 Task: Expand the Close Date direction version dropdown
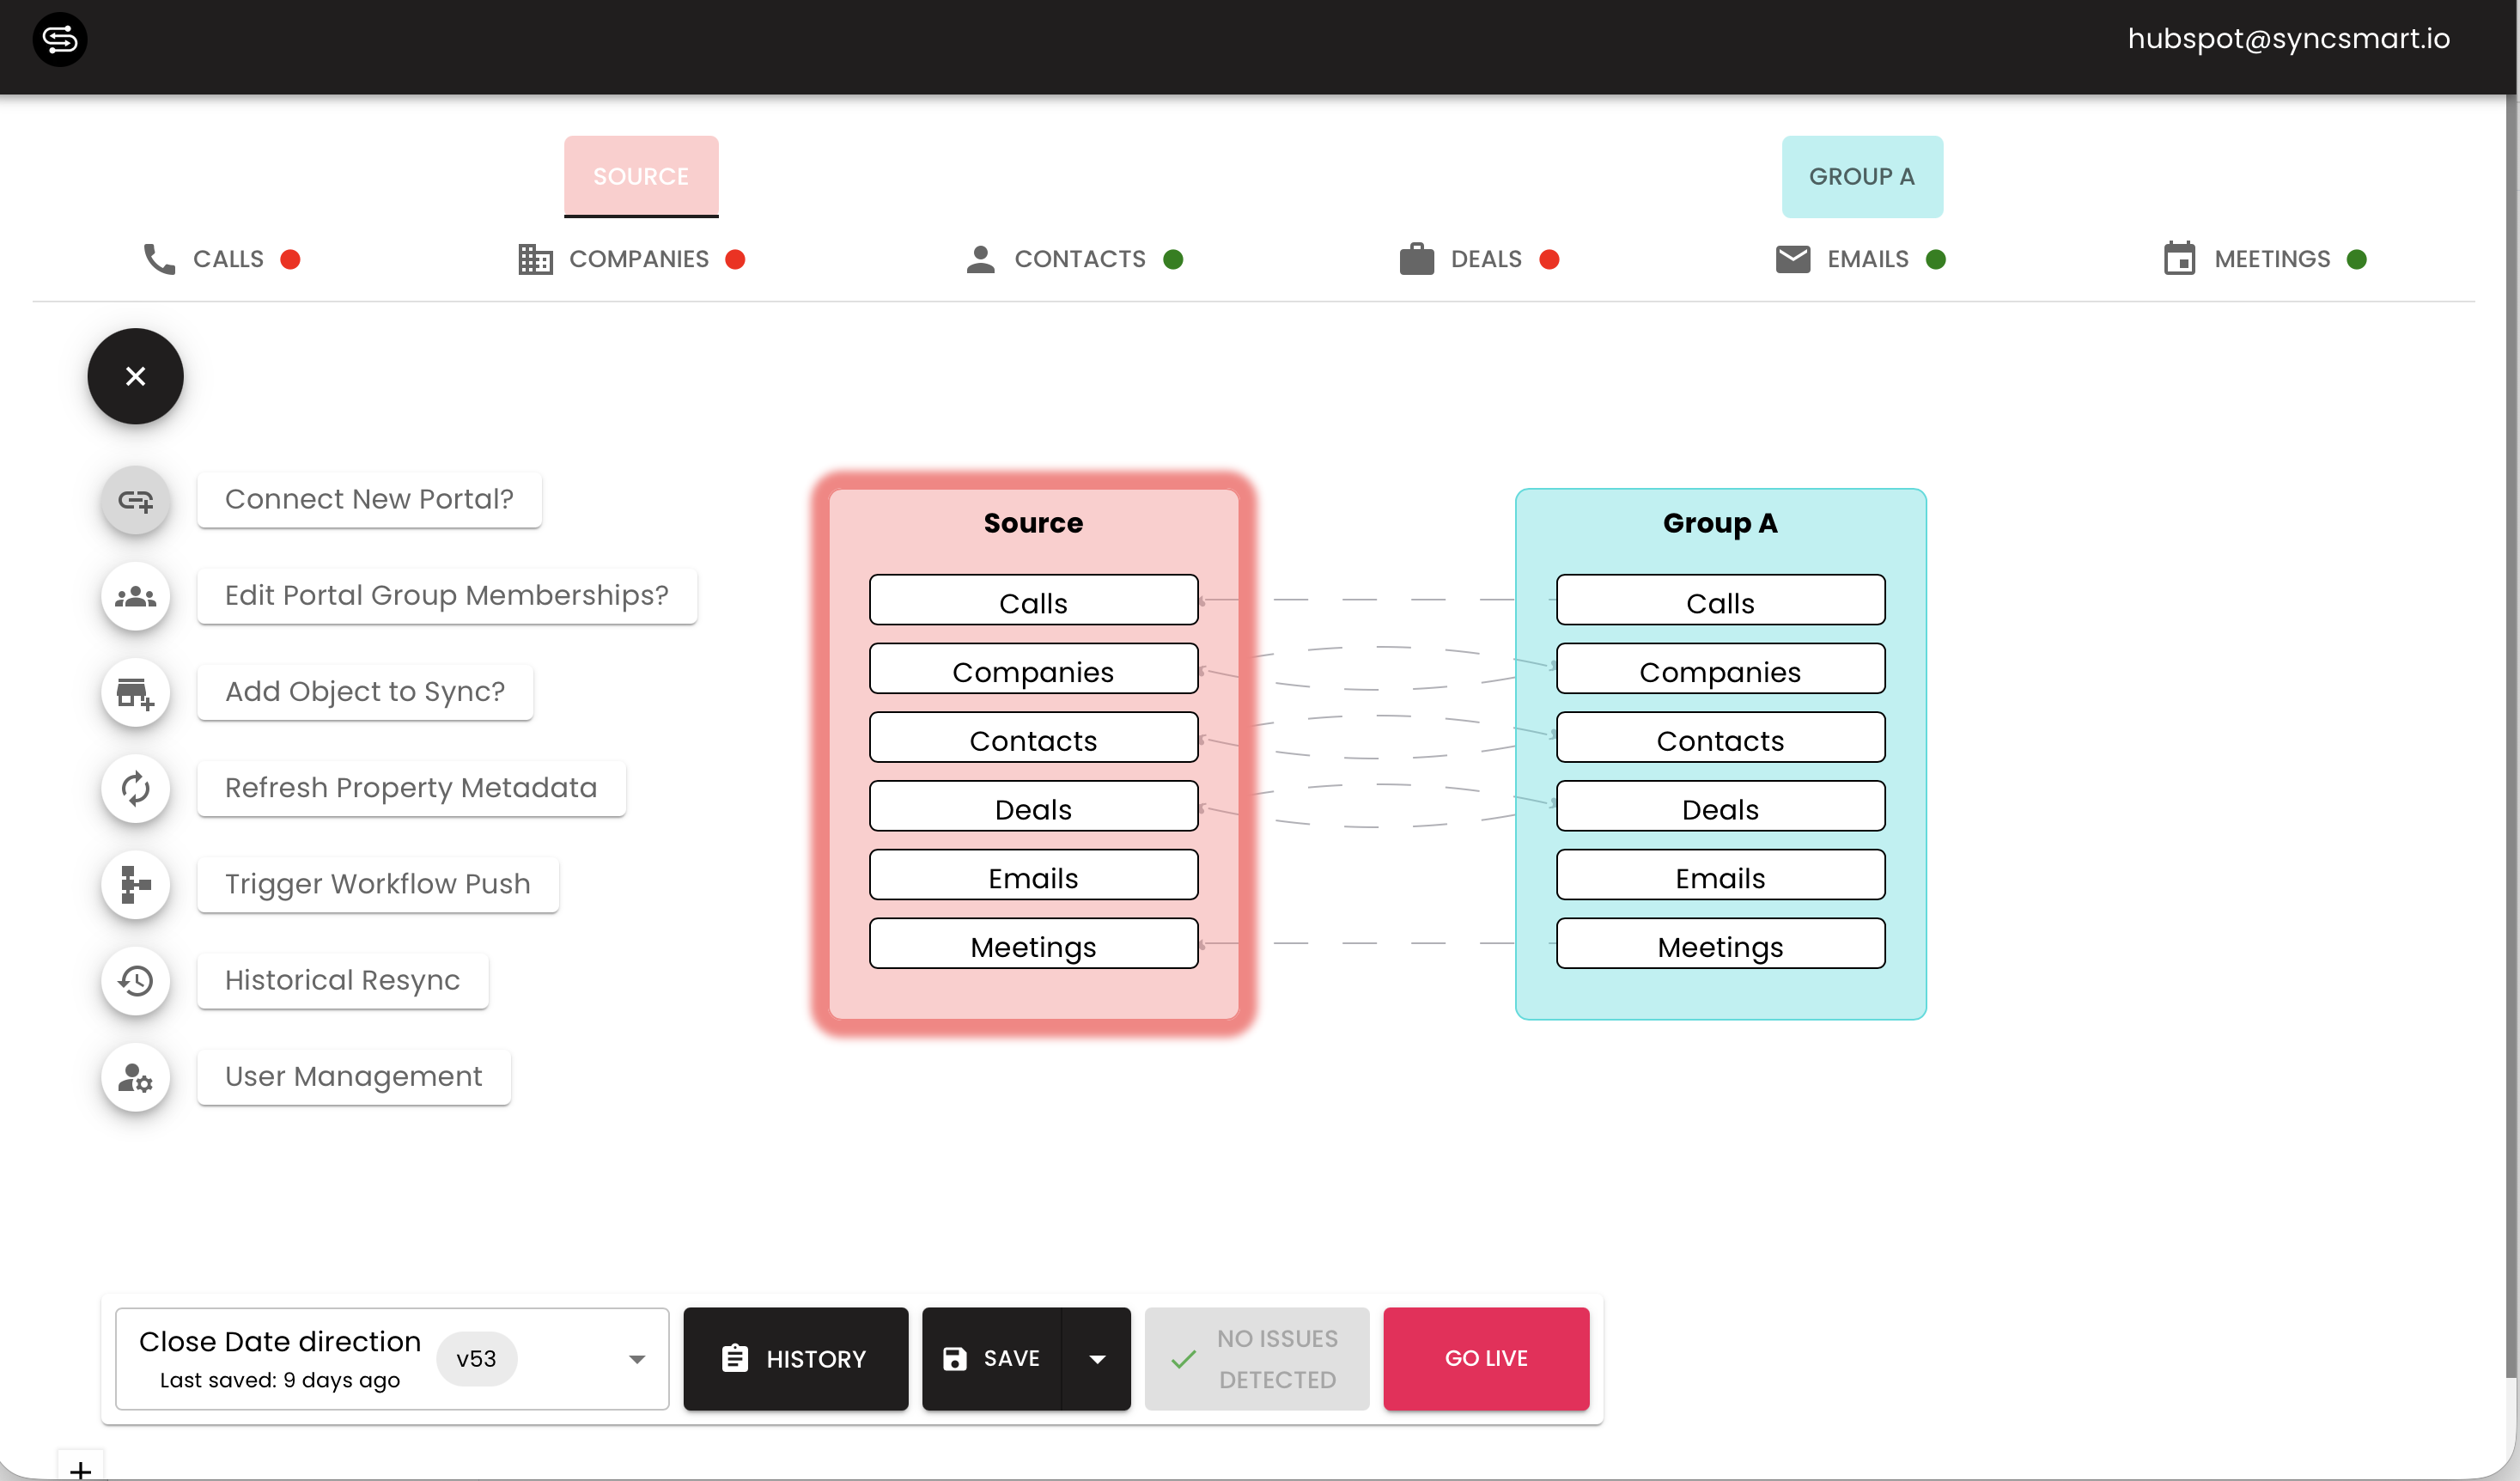click(636, 1358)
